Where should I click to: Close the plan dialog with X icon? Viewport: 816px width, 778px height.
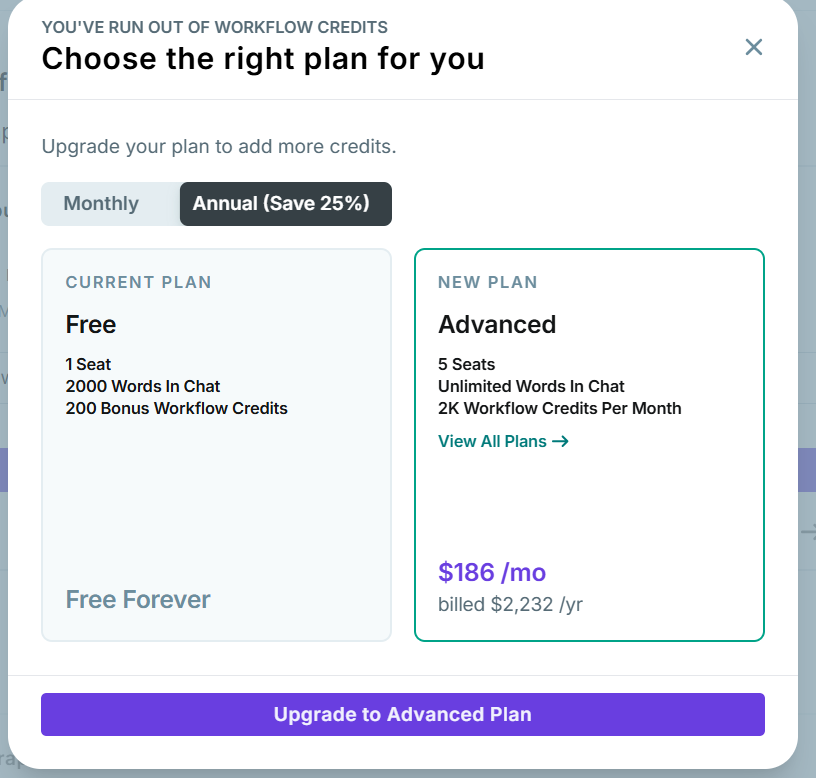tap(754, 47)
